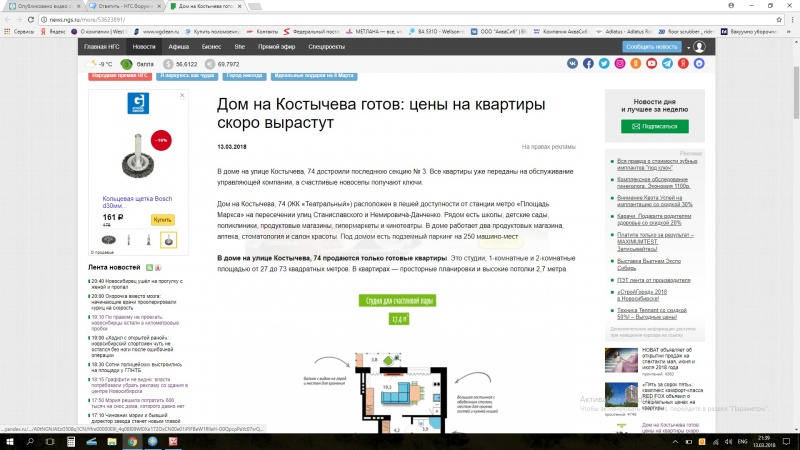Select the highlighted last brush thumbnail

pos(168,240)
